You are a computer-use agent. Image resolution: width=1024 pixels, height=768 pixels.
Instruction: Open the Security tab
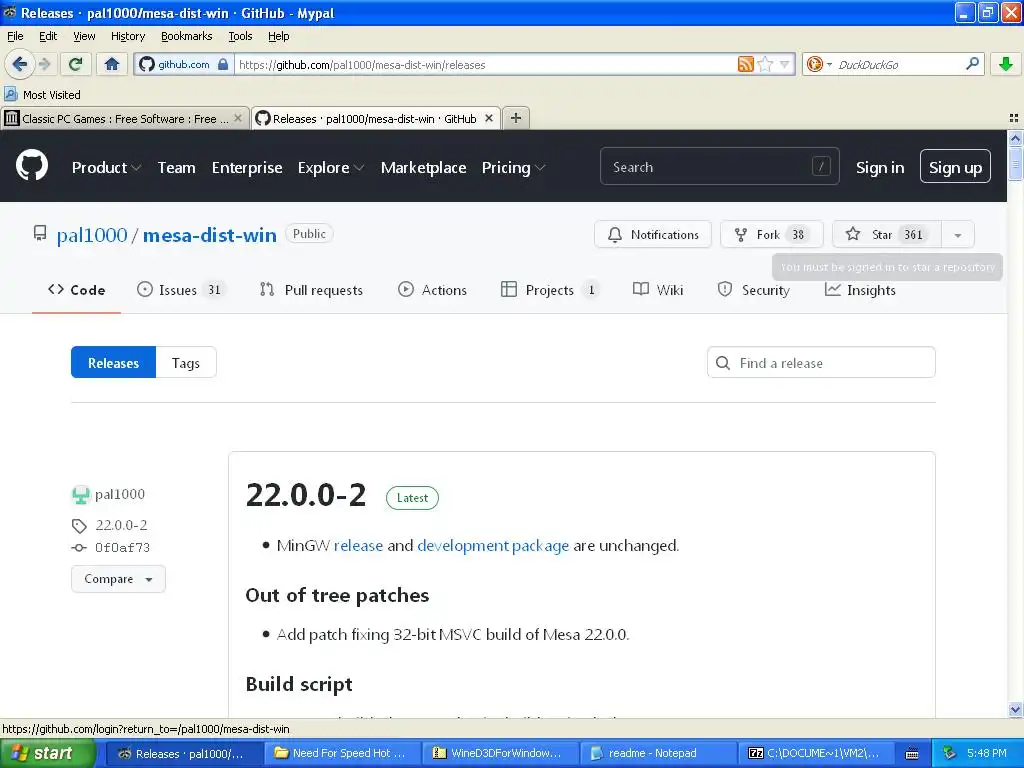tap(753, 290)
